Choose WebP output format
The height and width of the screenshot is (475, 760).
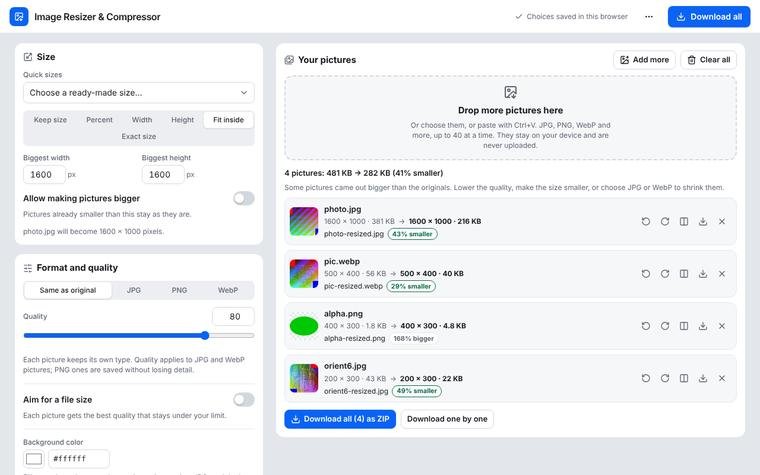[228, 290]
